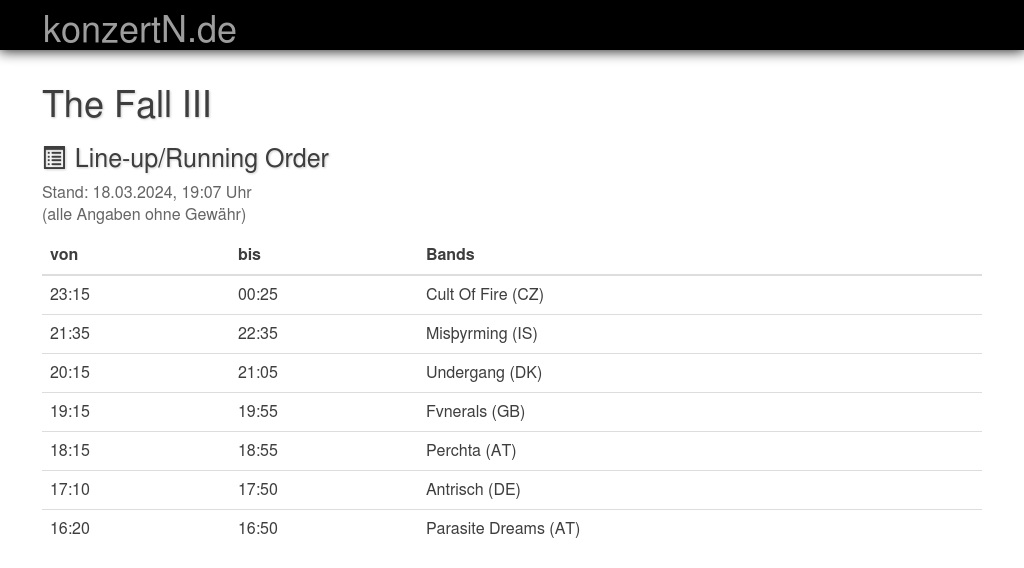Click the Line-up/Running Order heading text
Viewport: 1024px width, 568px height.
pyautogui.click(x=202, y=158)
